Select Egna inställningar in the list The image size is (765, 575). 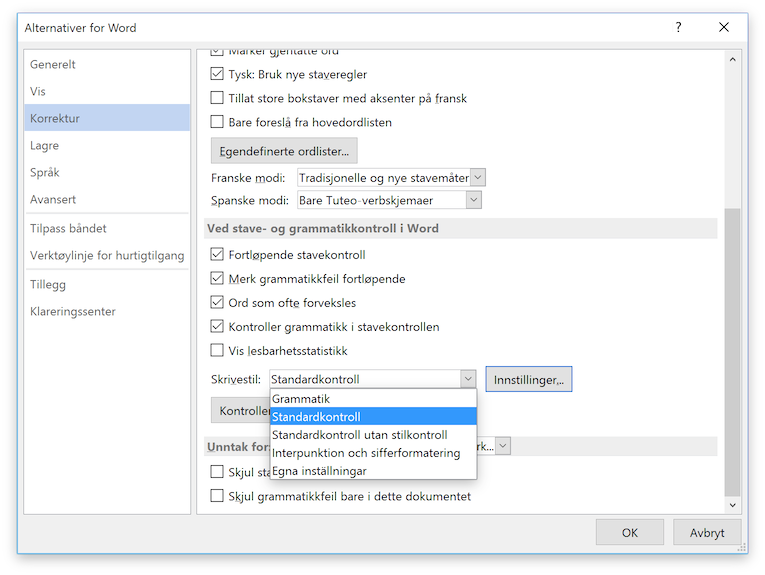point(319,471)
